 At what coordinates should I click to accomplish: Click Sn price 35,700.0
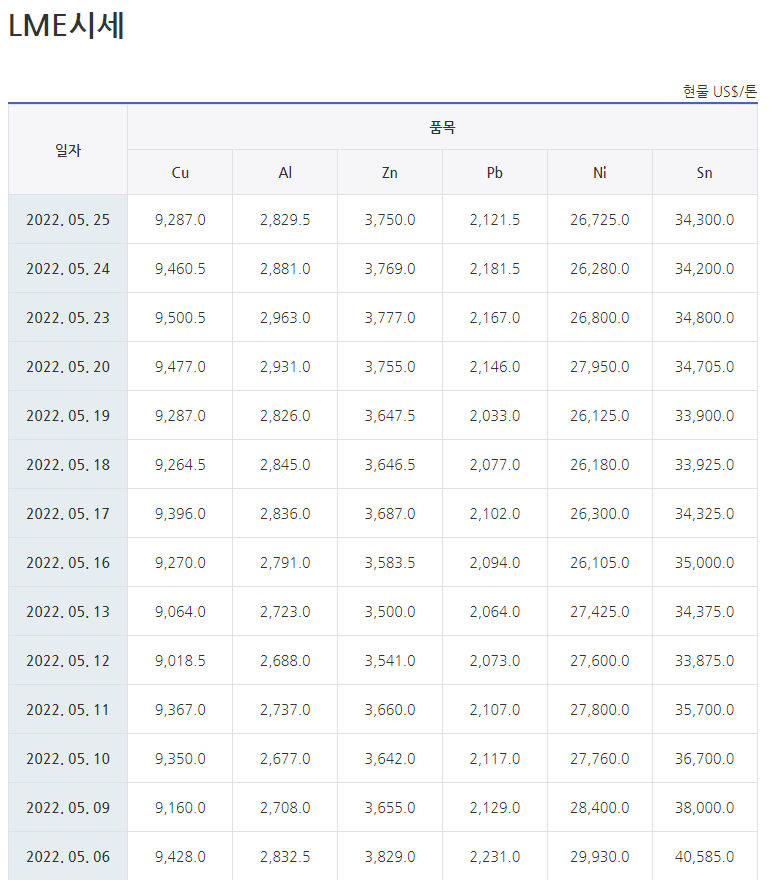point(705,709)
